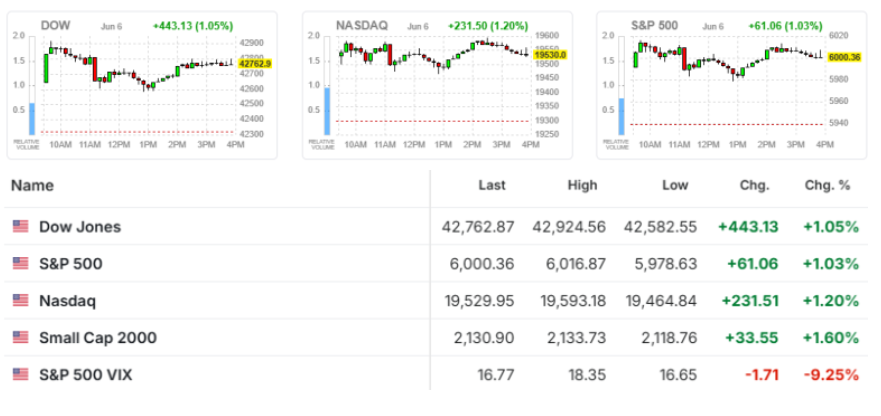
Task: Click NASDAQ chart change +231.50 (1.20%)
Action: pos(488,26)
